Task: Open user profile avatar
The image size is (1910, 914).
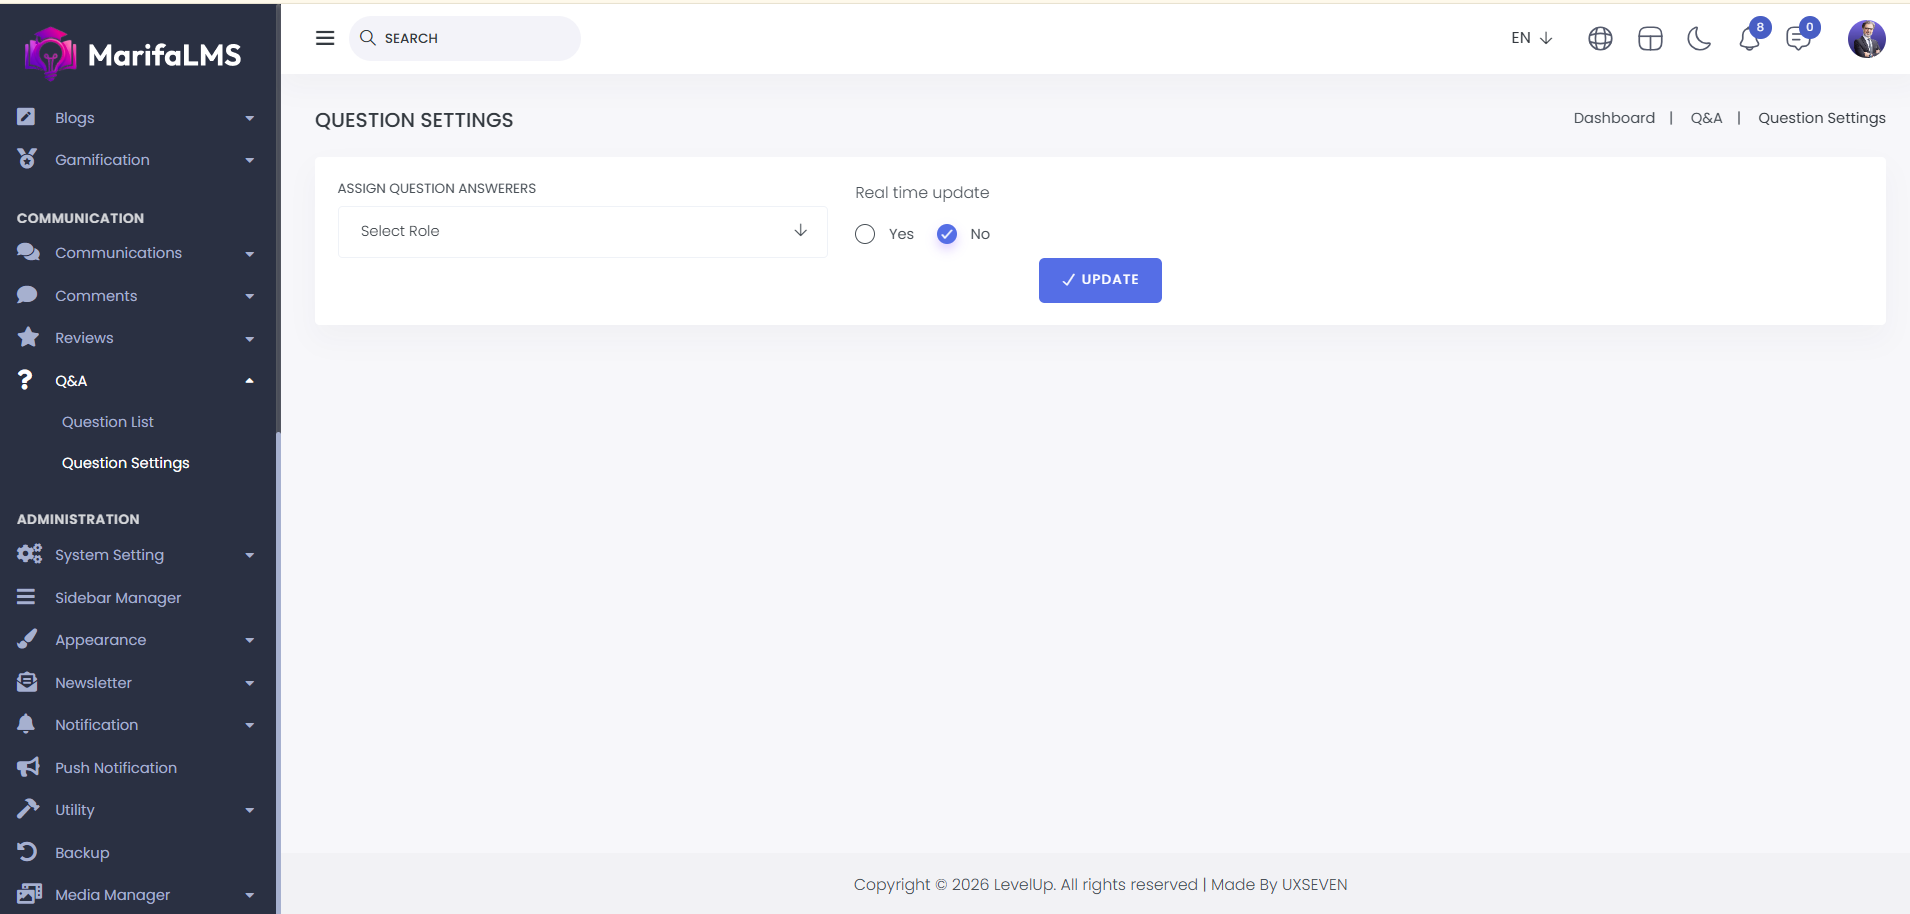Action: (1866, 39)
